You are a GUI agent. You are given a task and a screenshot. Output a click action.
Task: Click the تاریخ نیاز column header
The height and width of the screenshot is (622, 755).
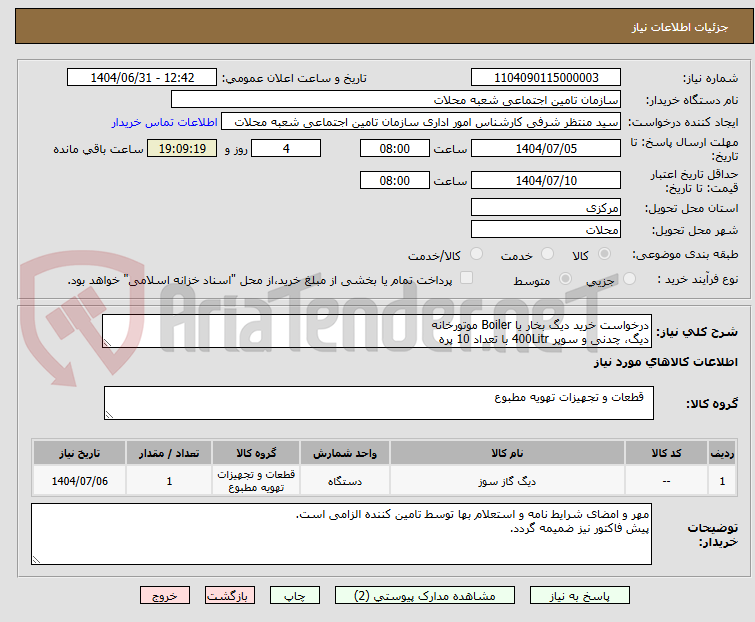79,453
